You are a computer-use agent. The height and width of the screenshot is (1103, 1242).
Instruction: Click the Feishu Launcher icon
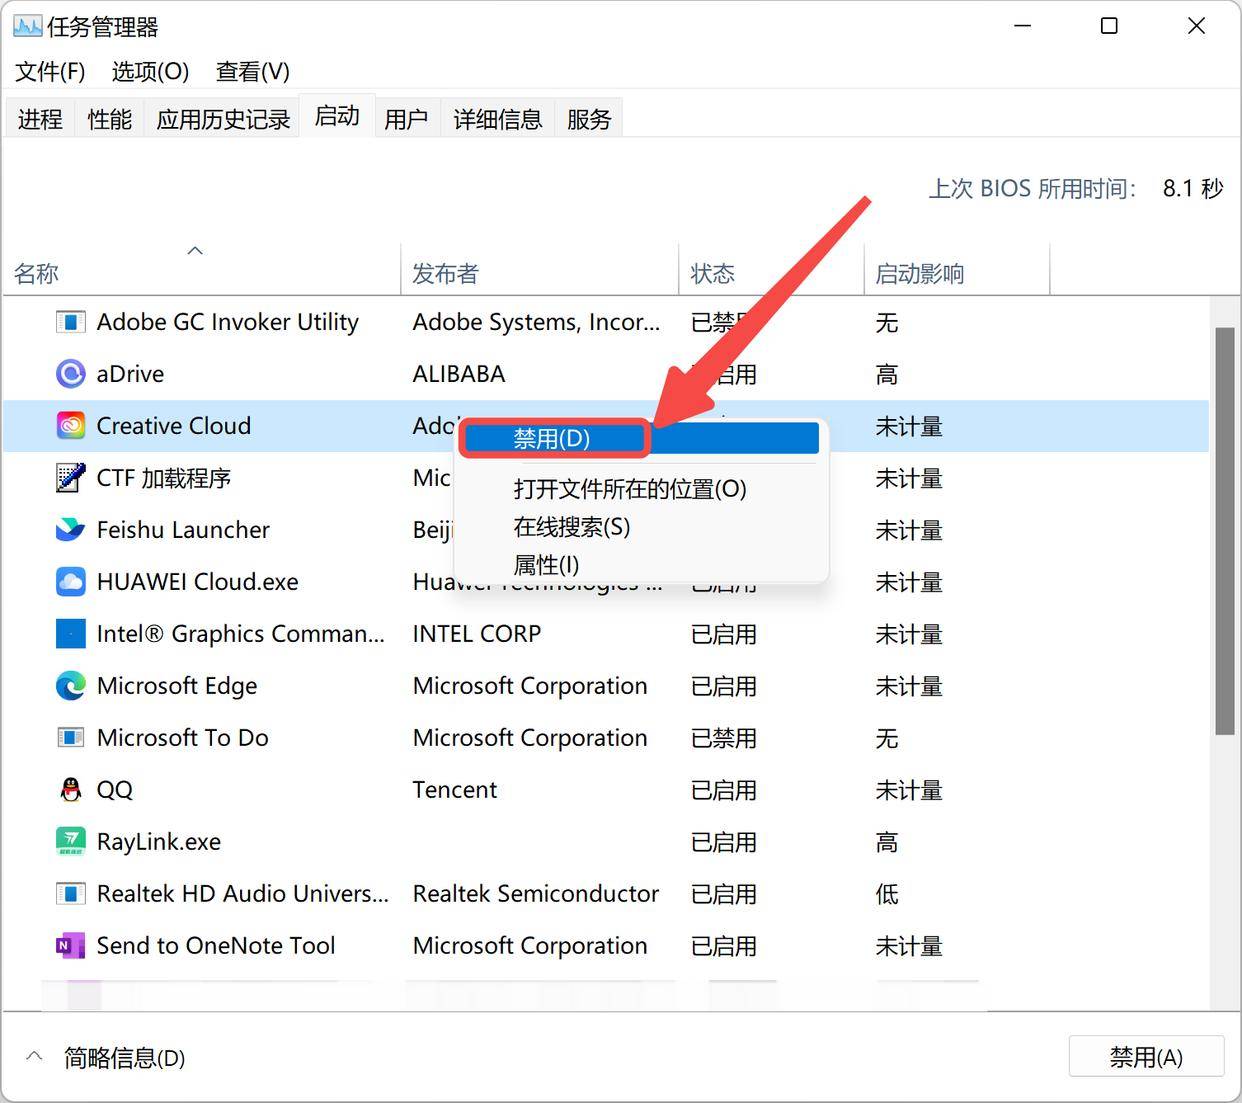(x=70, y=530)
